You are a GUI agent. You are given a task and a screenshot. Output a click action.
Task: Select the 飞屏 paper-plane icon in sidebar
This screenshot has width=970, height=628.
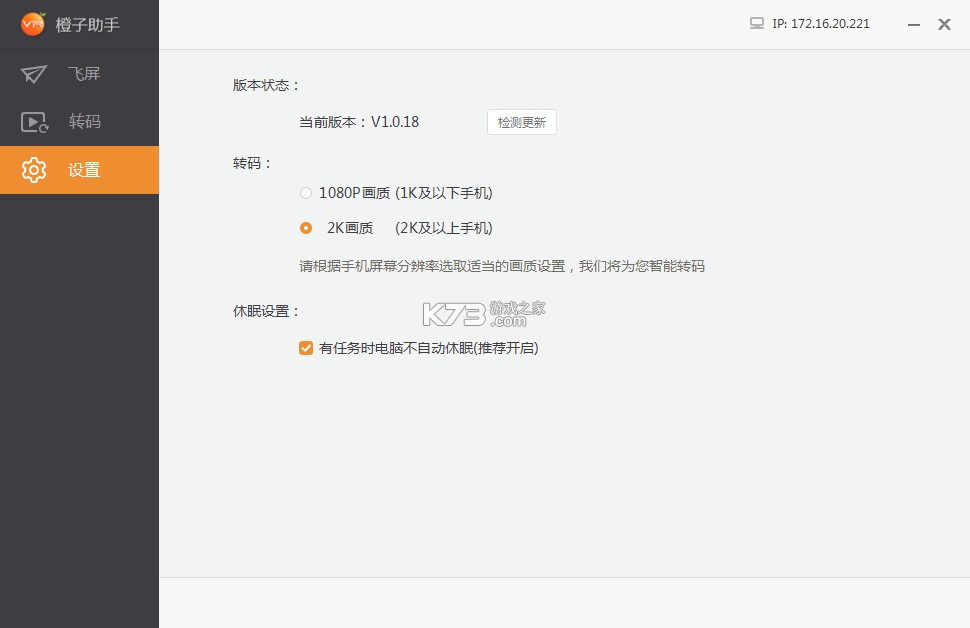pyautogui.click(x=34, y=74)
